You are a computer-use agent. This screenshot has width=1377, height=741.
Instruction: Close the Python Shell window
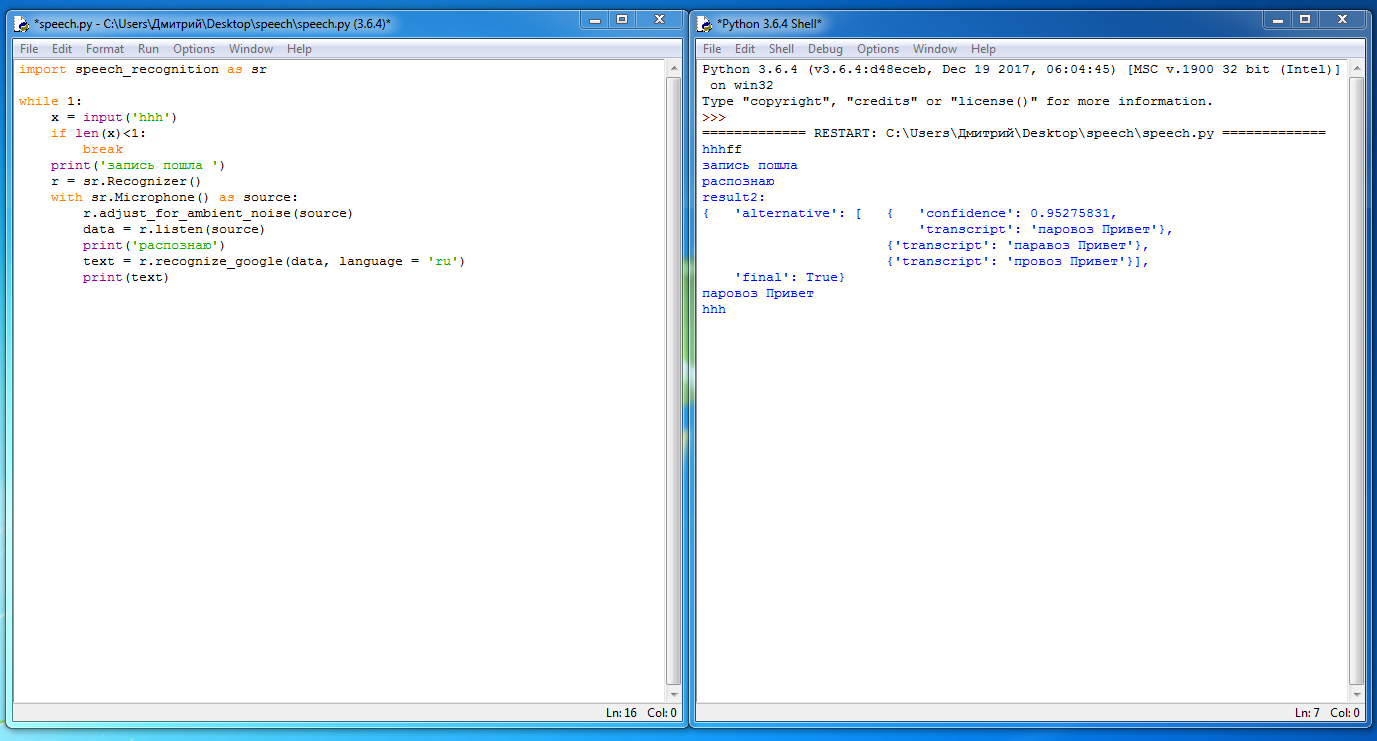[x=1342, y=19]
